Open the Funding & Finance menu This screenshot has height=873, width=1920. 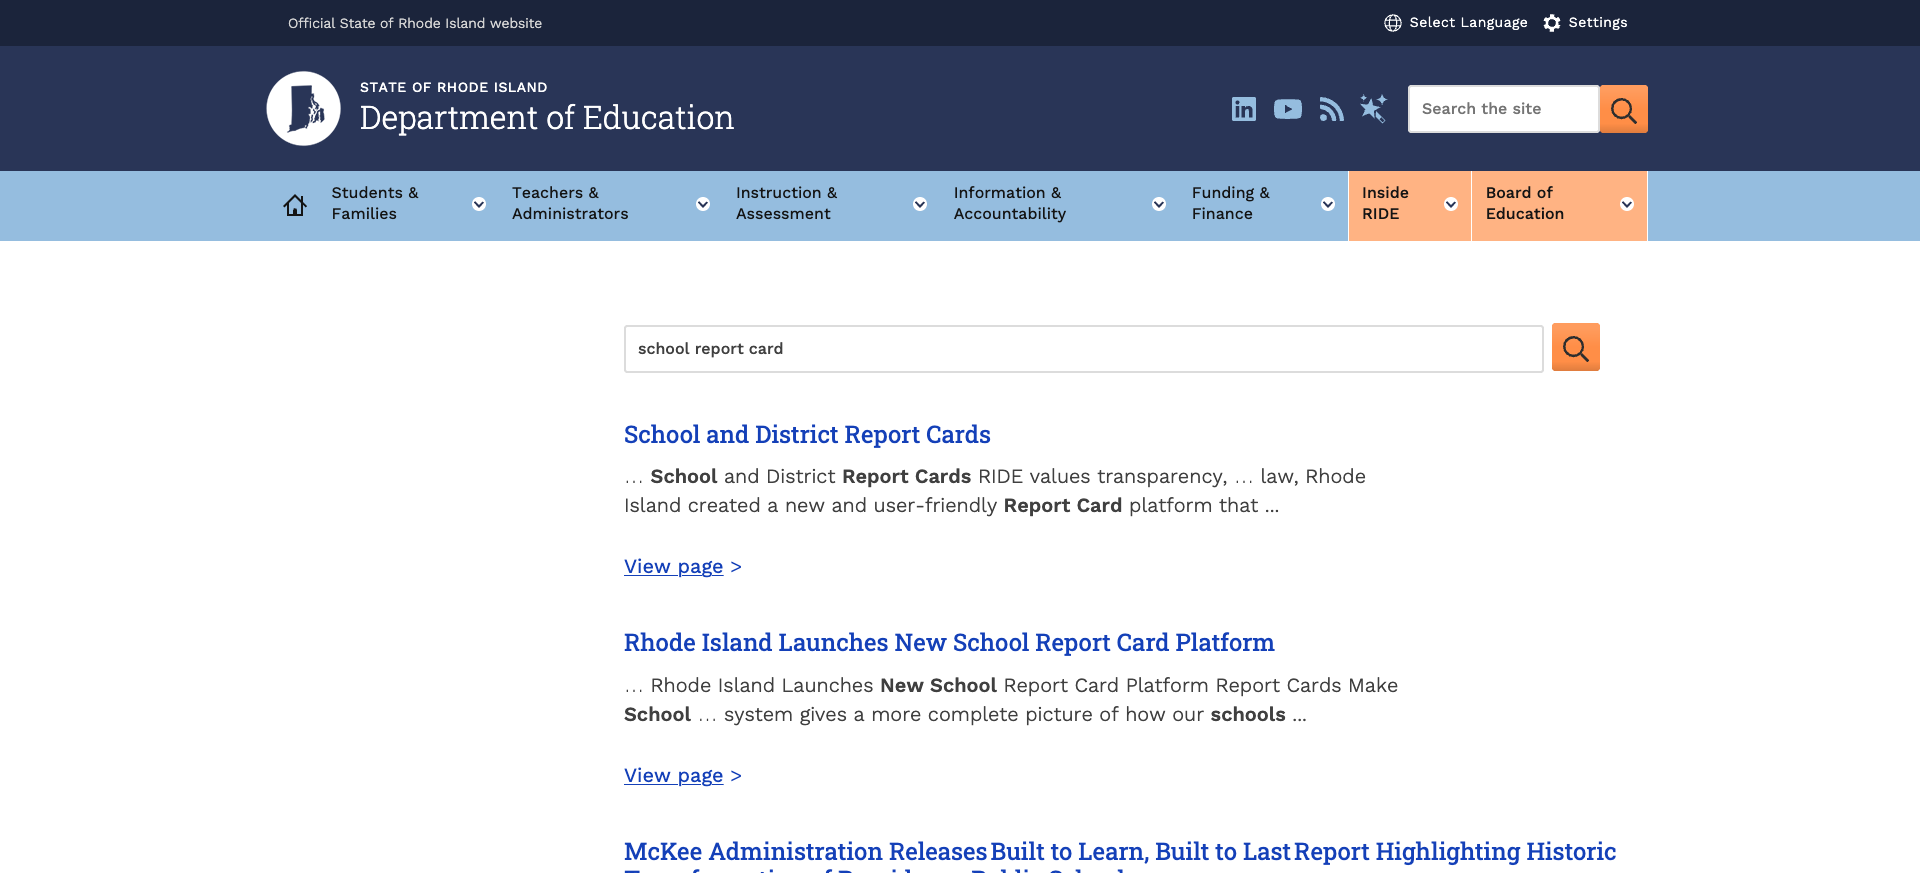[1231, 203]
